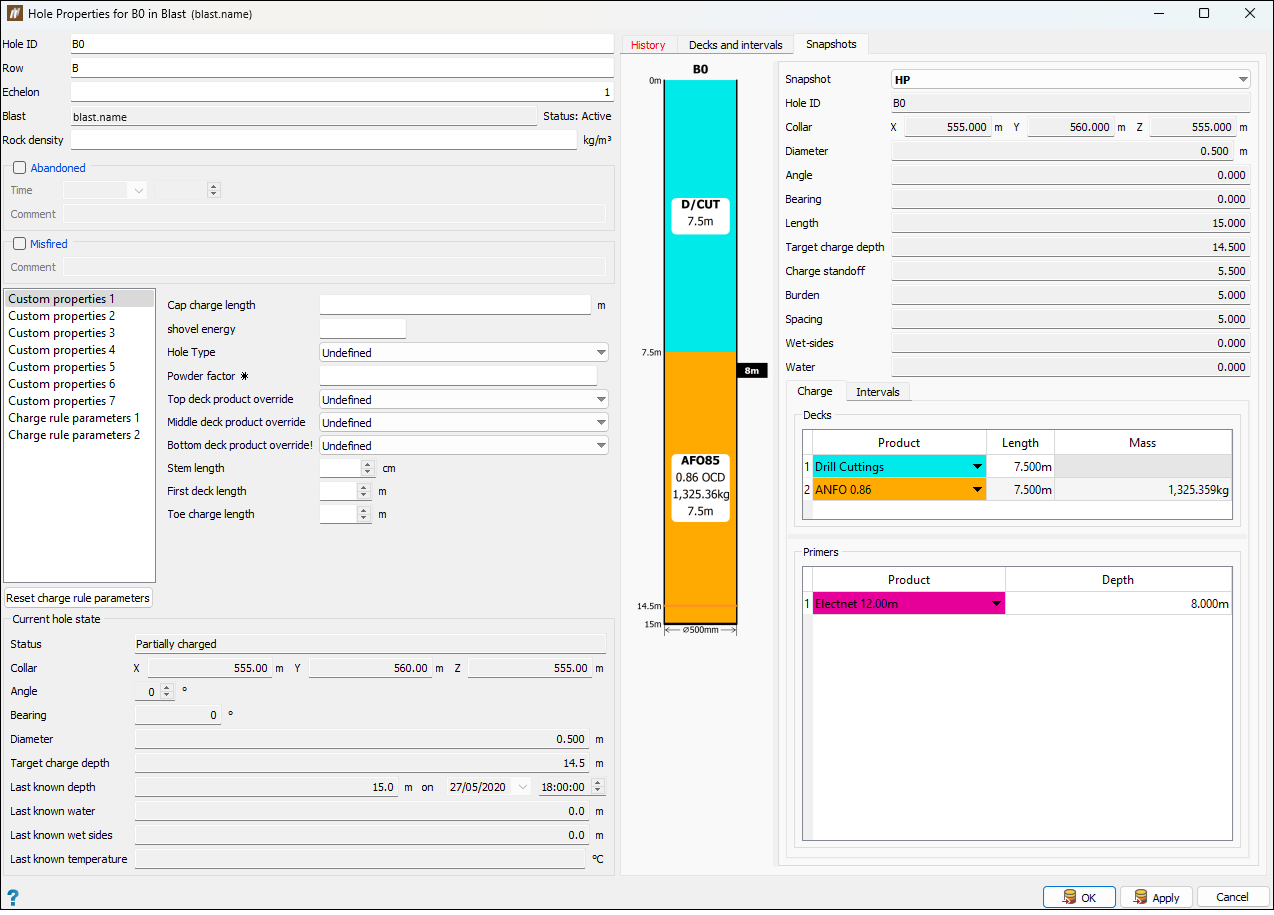Switch to Decks and intervals tab

(735, 45)
